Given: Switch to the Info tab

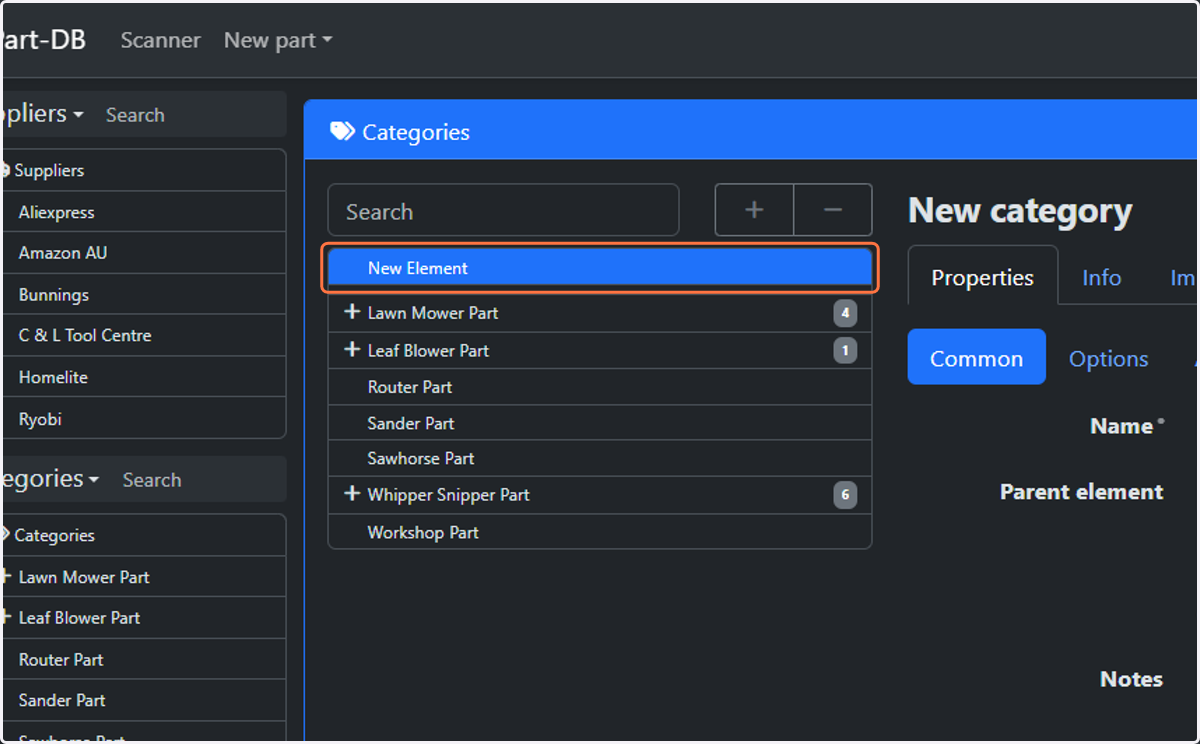Looking at the screenshot, I should (x=1101, y=277).
